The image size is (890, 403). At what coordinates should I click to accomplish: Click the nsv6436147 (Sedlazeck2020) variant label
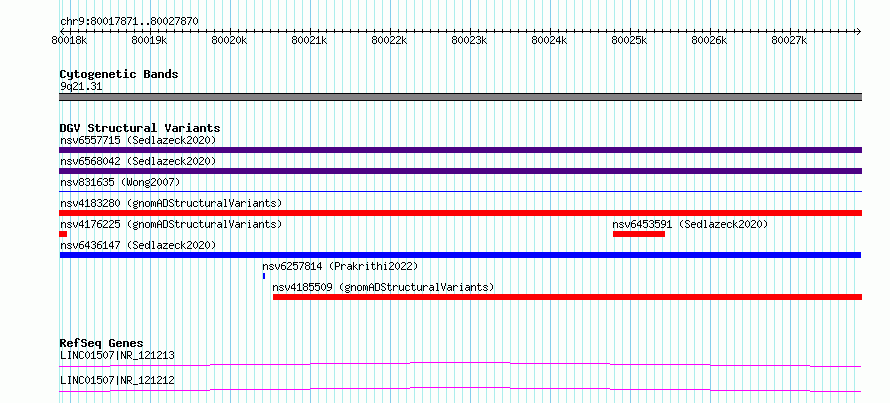click(138, 245)
